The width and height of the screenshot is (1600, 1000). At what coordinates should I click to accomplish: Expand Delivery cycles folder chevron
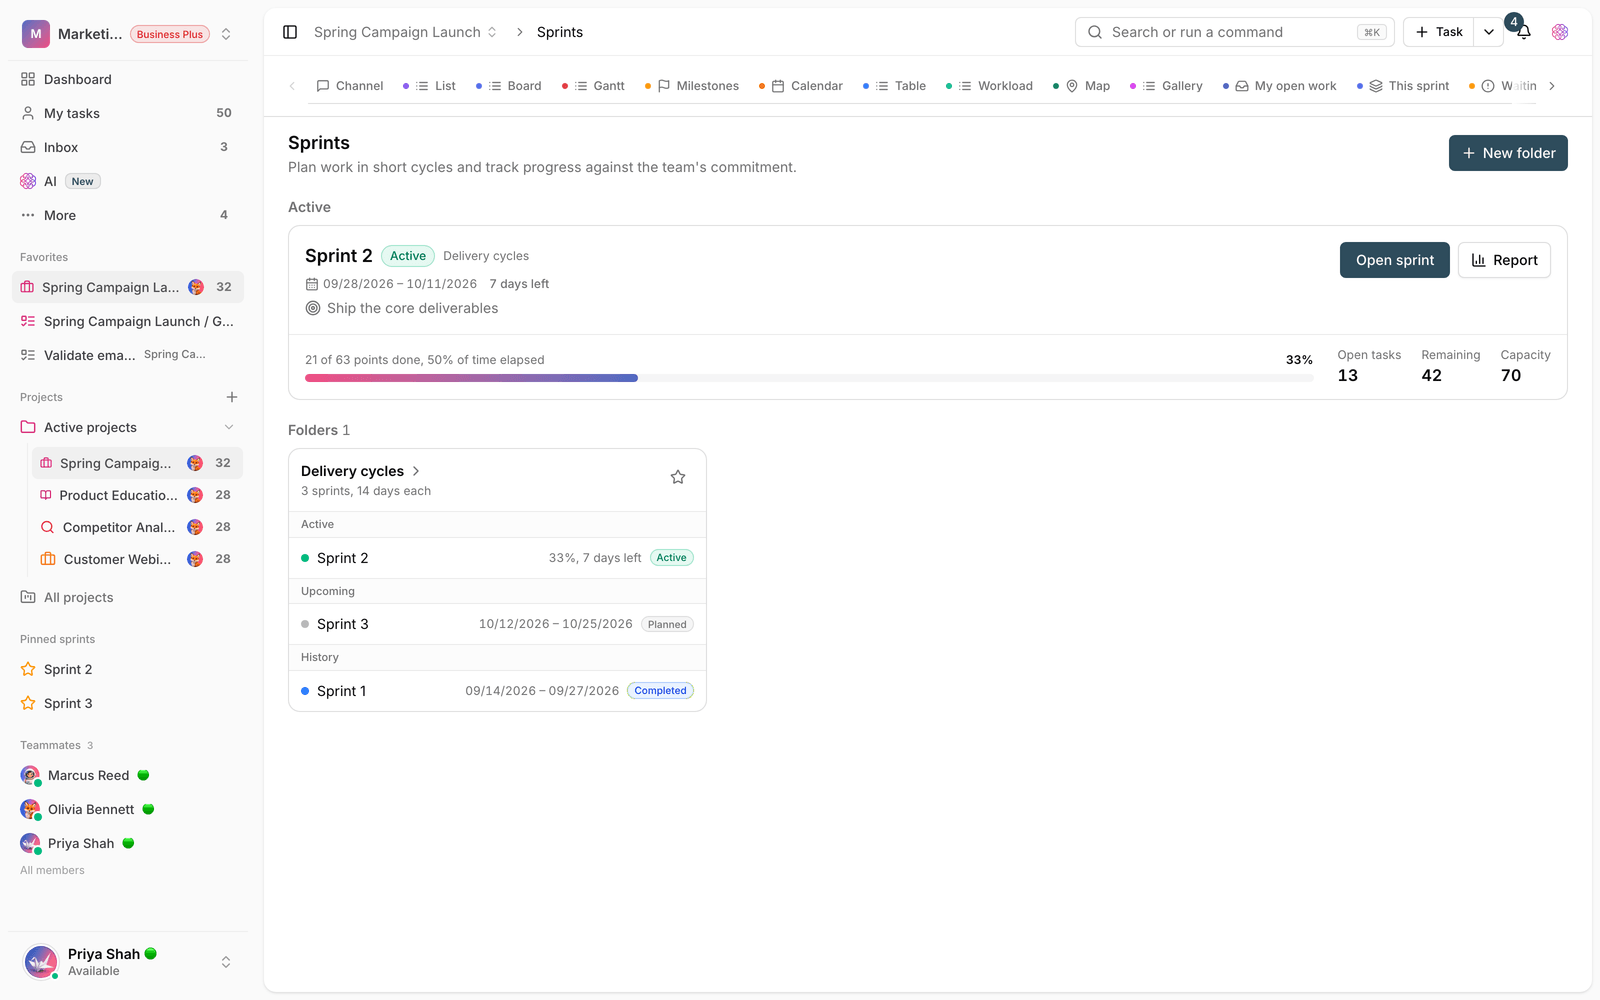416,471
